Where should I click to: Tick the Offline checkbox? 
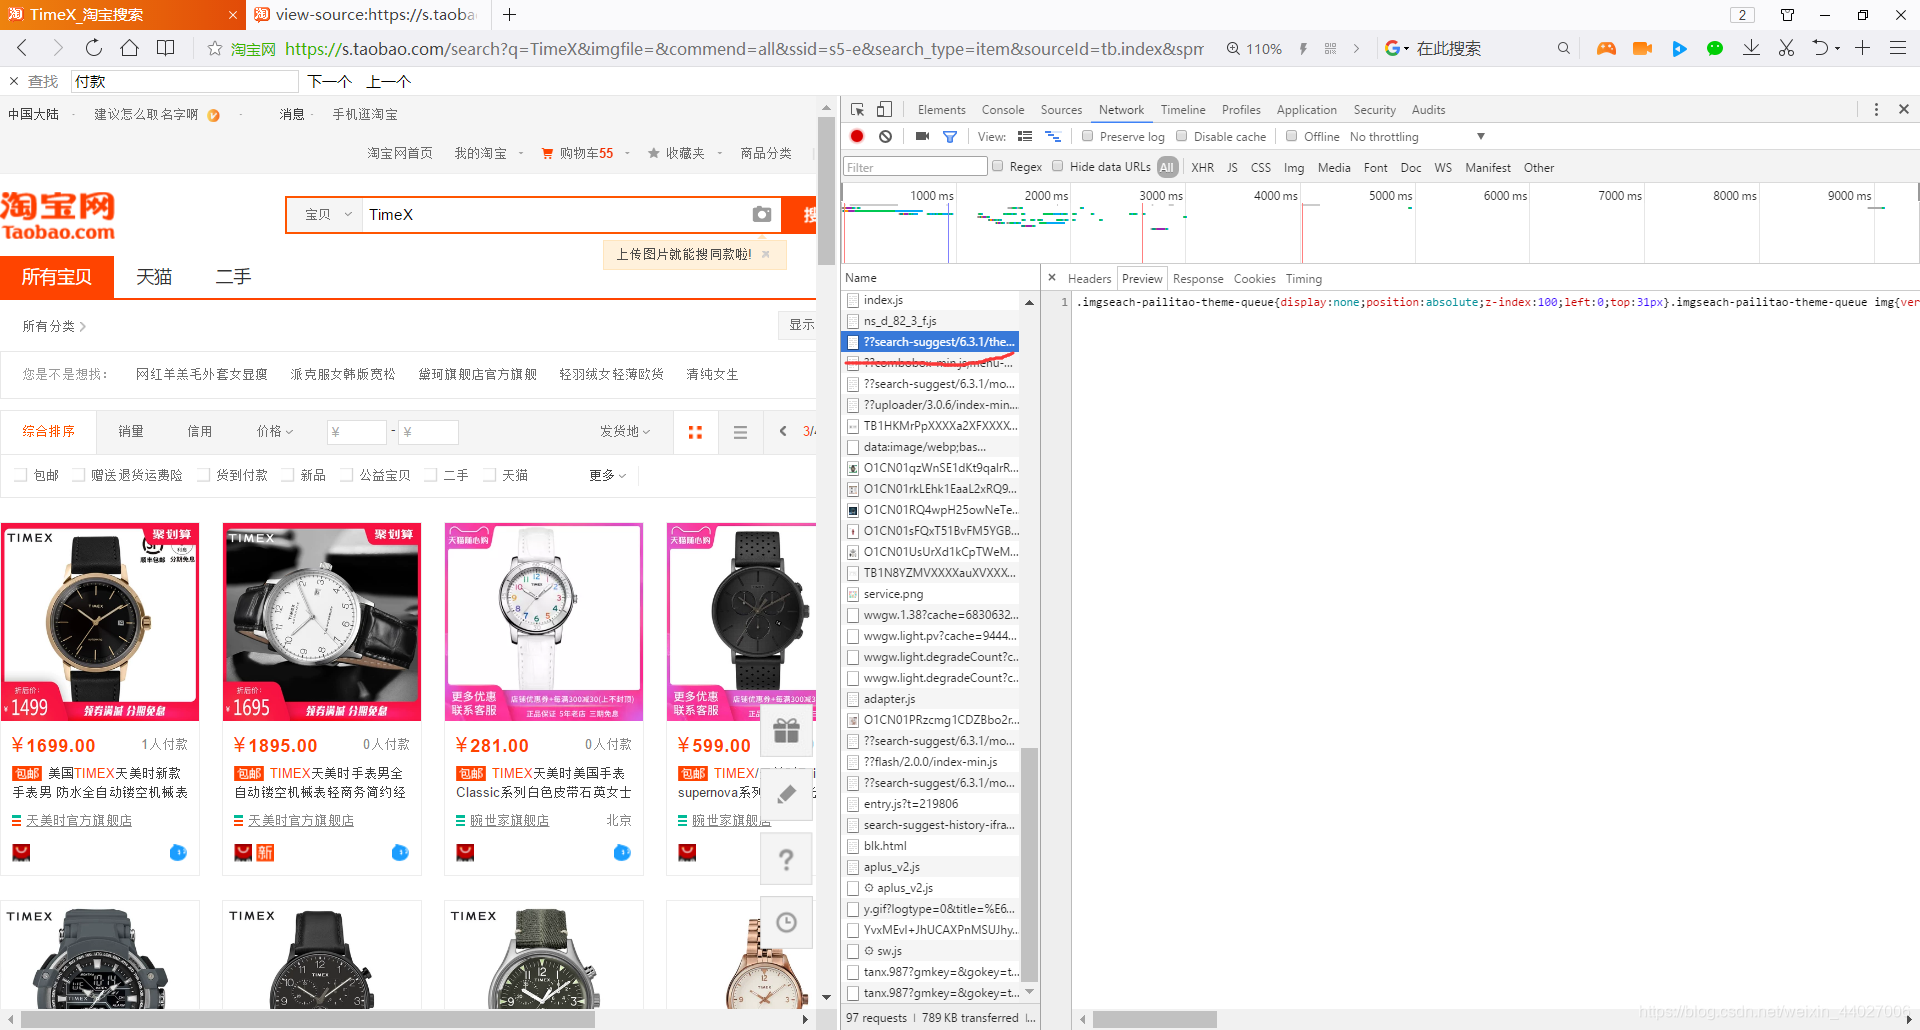(x=1292, y=136)
